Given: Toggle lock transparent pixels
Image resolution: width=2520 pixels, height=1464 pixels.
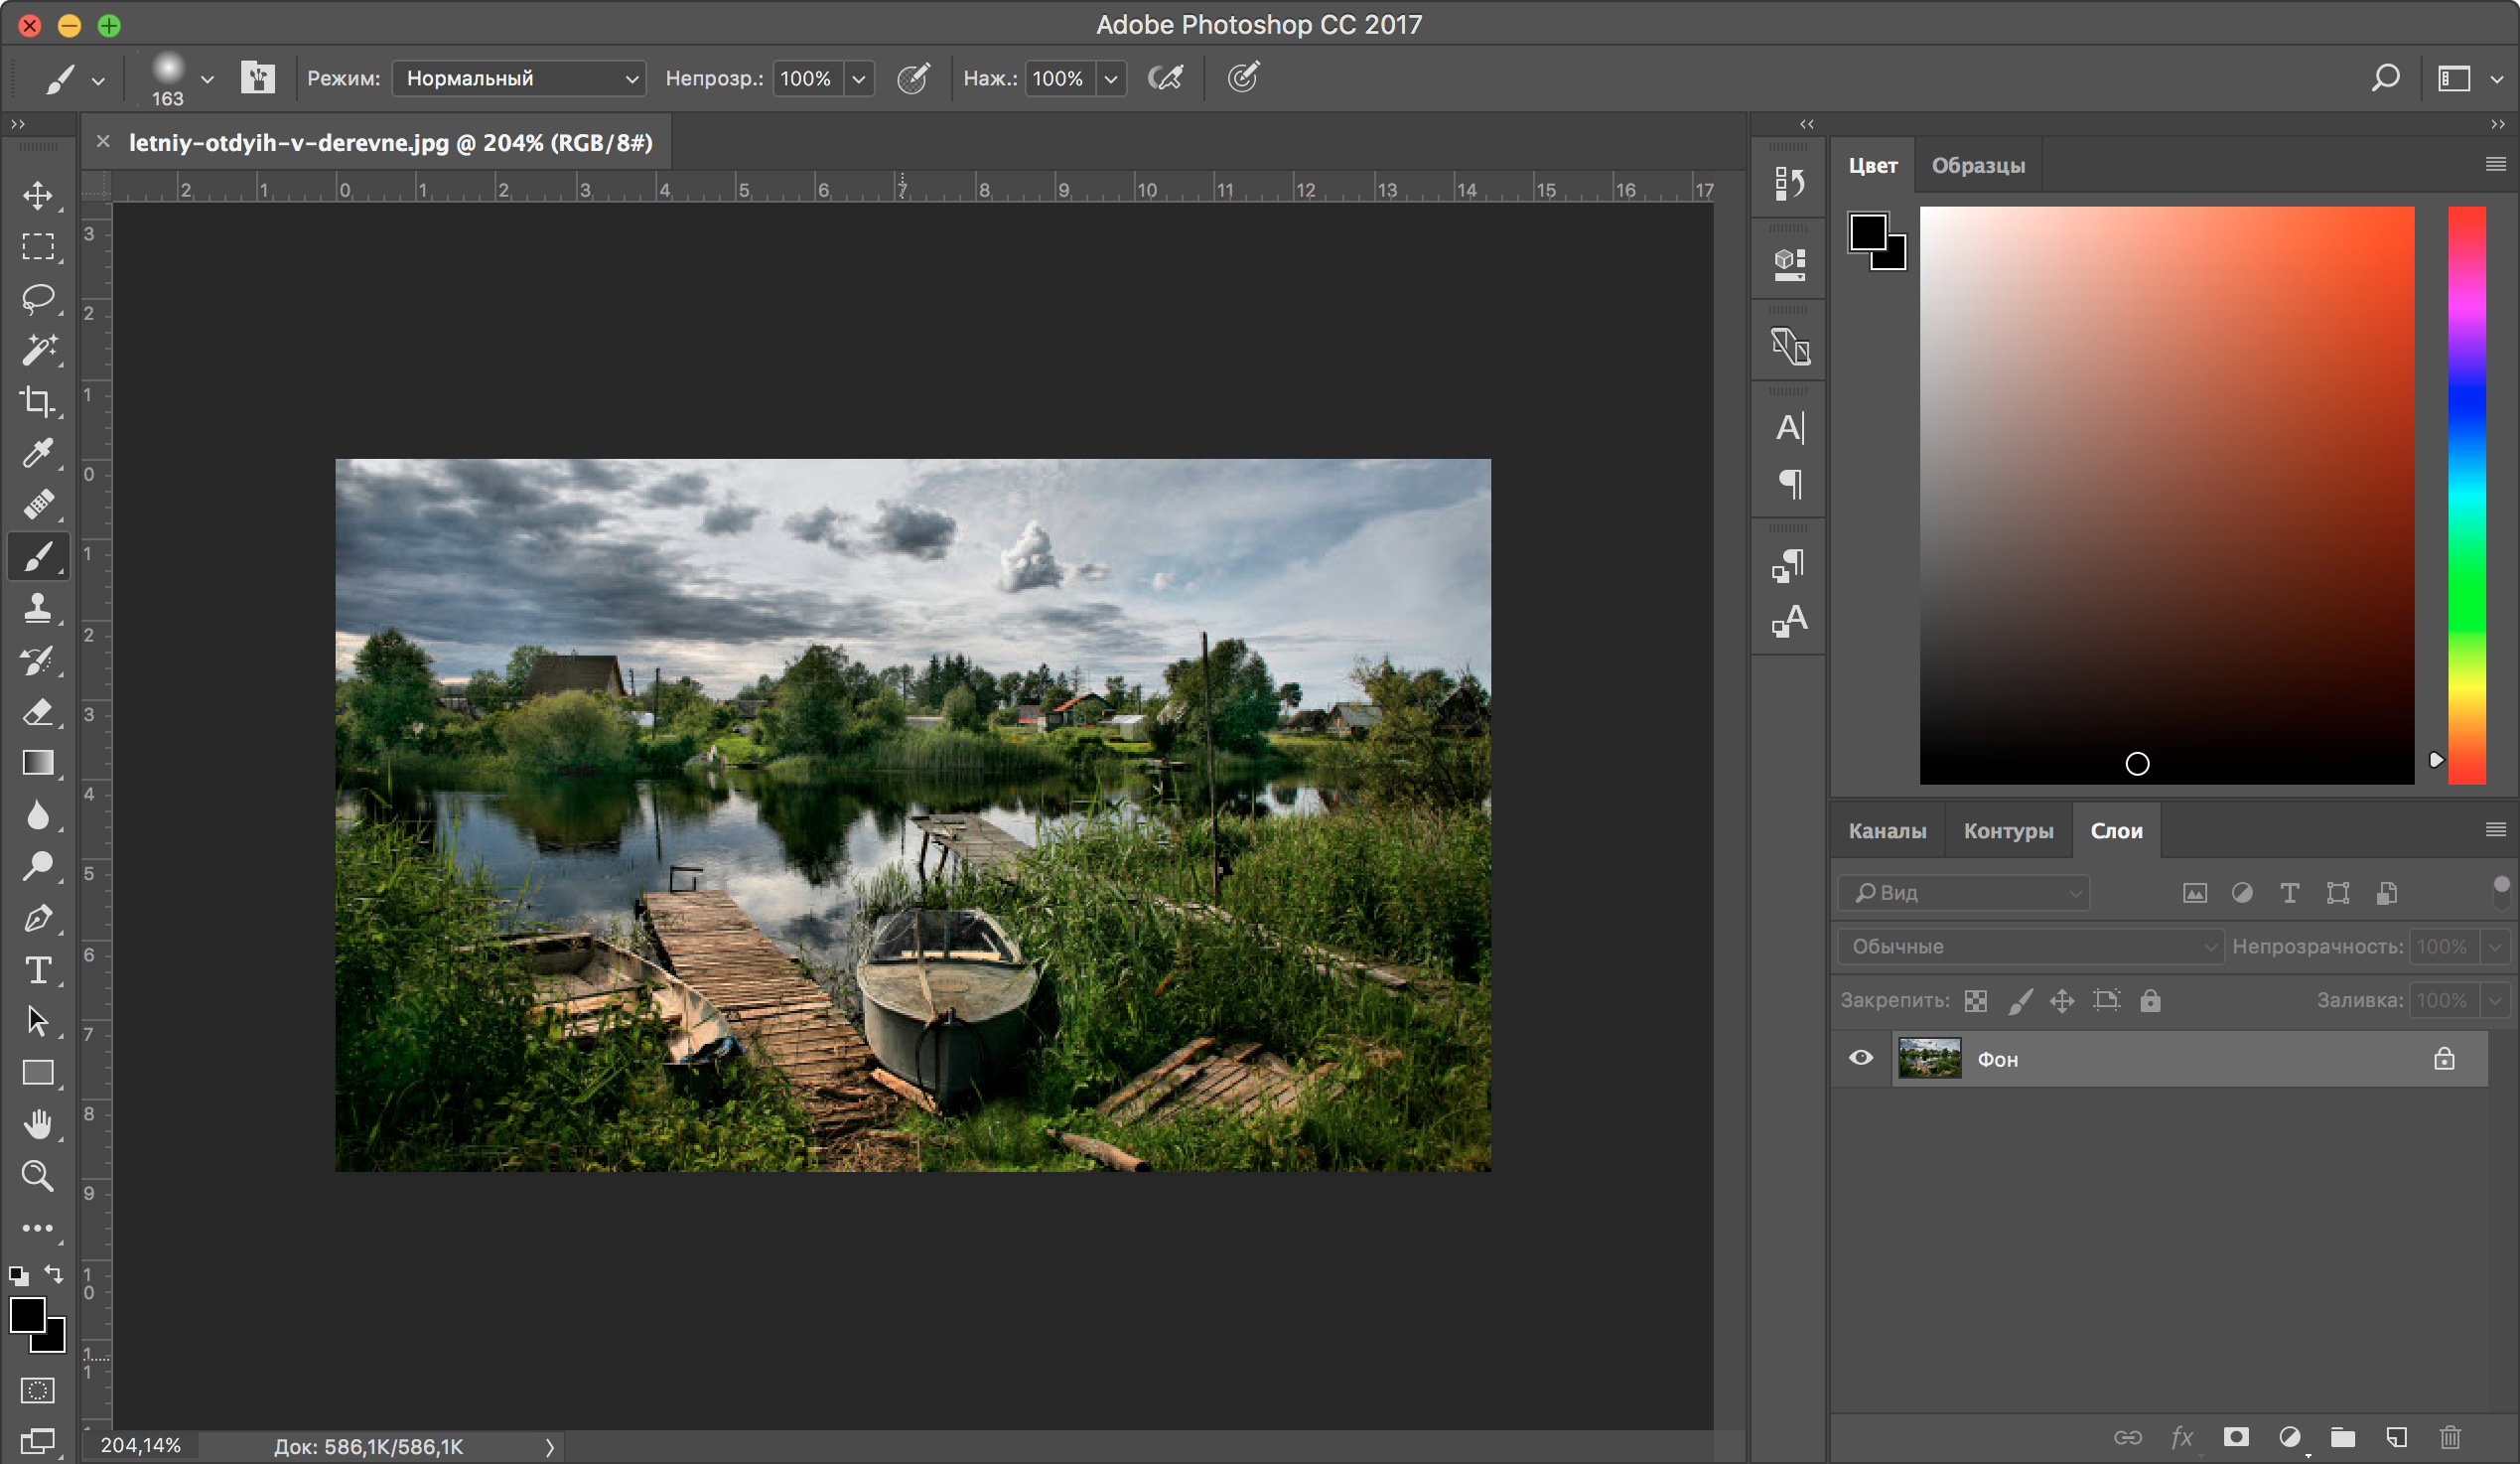Looking at the screenshot, I should coord(1975,1001).
